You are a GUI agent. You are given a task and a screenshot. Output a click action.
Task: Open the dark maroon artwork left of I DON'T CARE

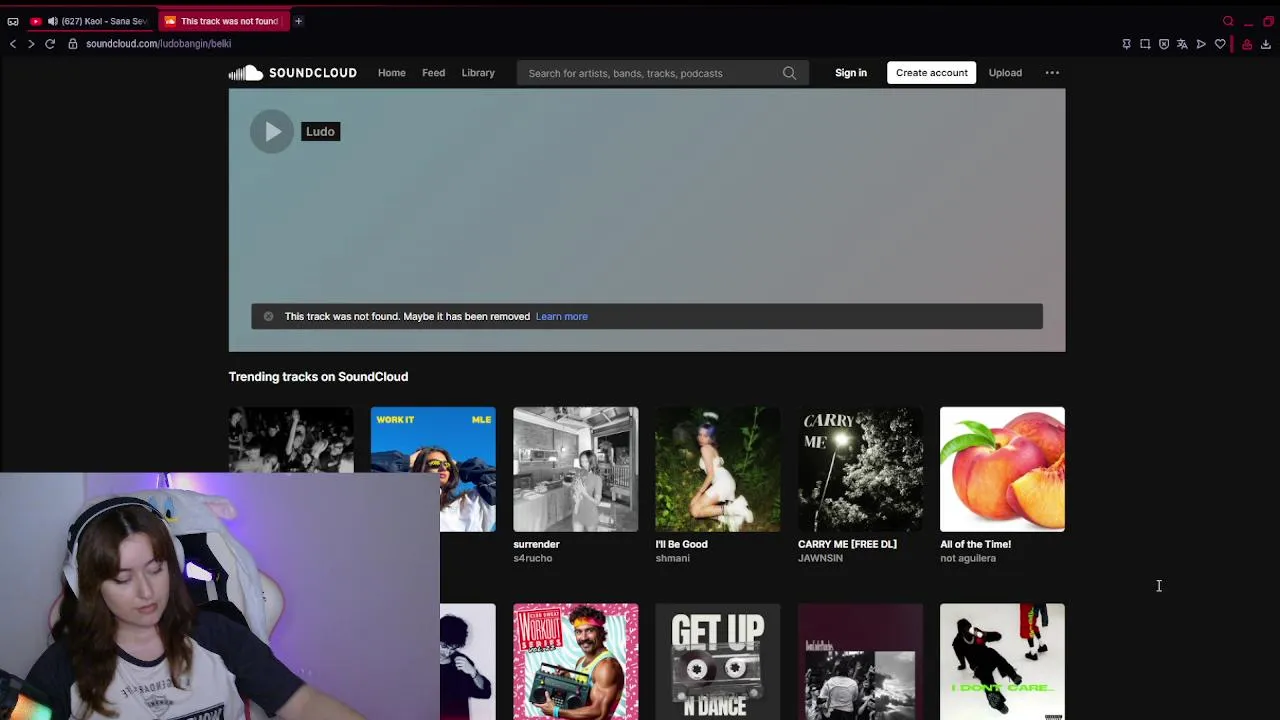pos(860,661)
